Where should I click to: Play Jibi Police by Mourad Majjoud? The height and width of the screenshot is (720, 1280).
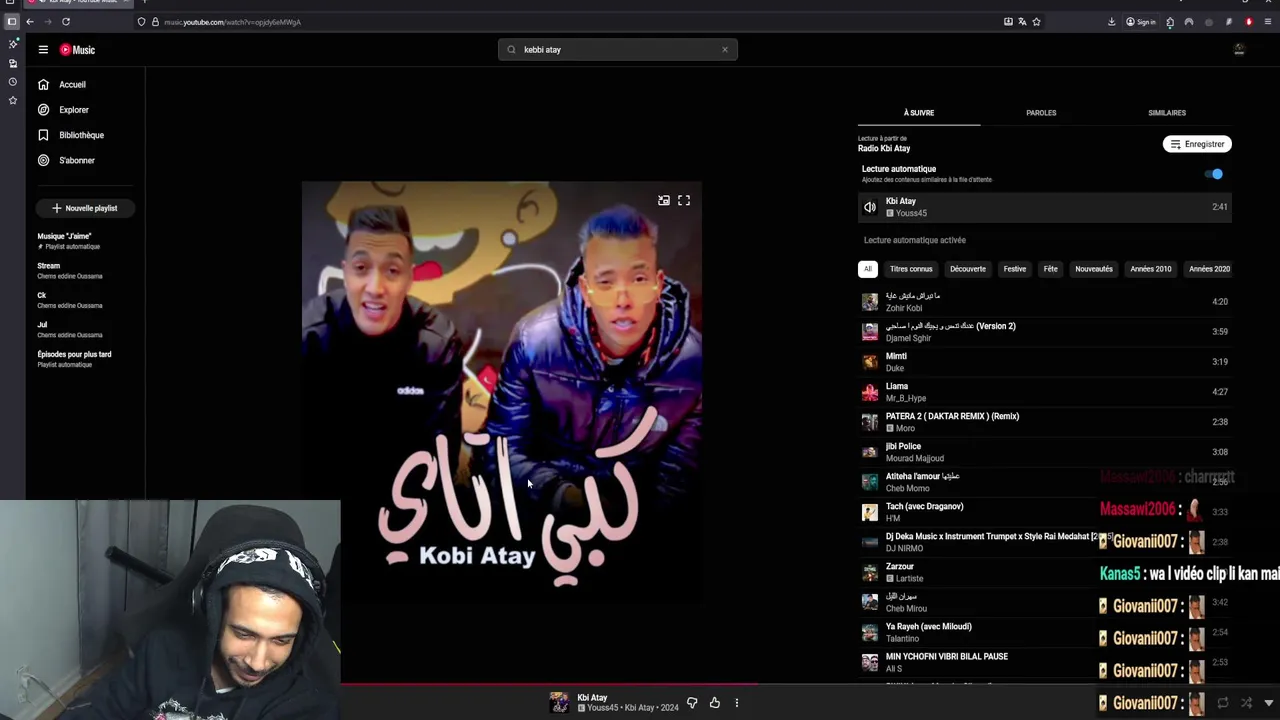[1045, 452]
